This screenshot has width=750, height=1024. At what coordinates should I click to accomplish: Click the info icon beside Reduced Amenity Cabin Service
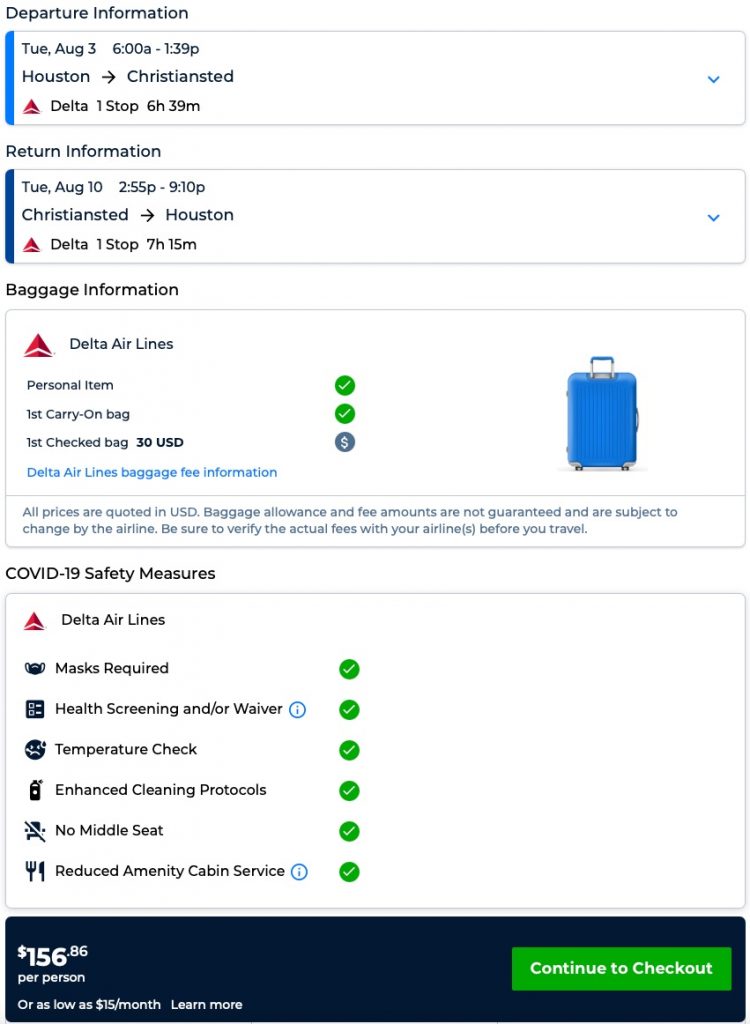pyautogui.click(x=299, y=872)
